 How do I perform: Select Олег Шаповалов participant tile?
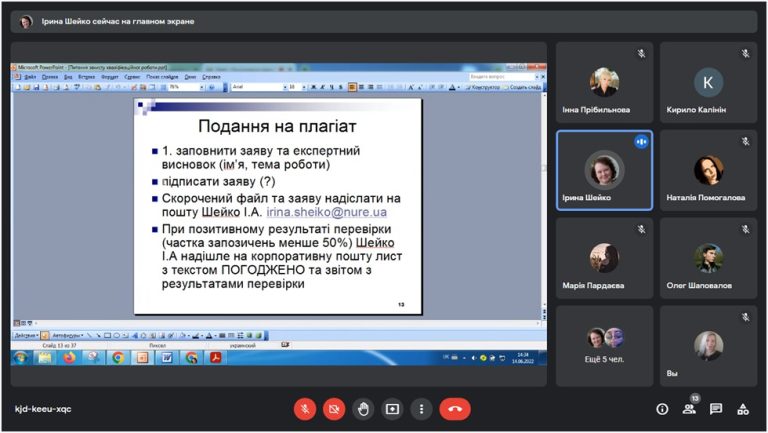tap(708, 258)
